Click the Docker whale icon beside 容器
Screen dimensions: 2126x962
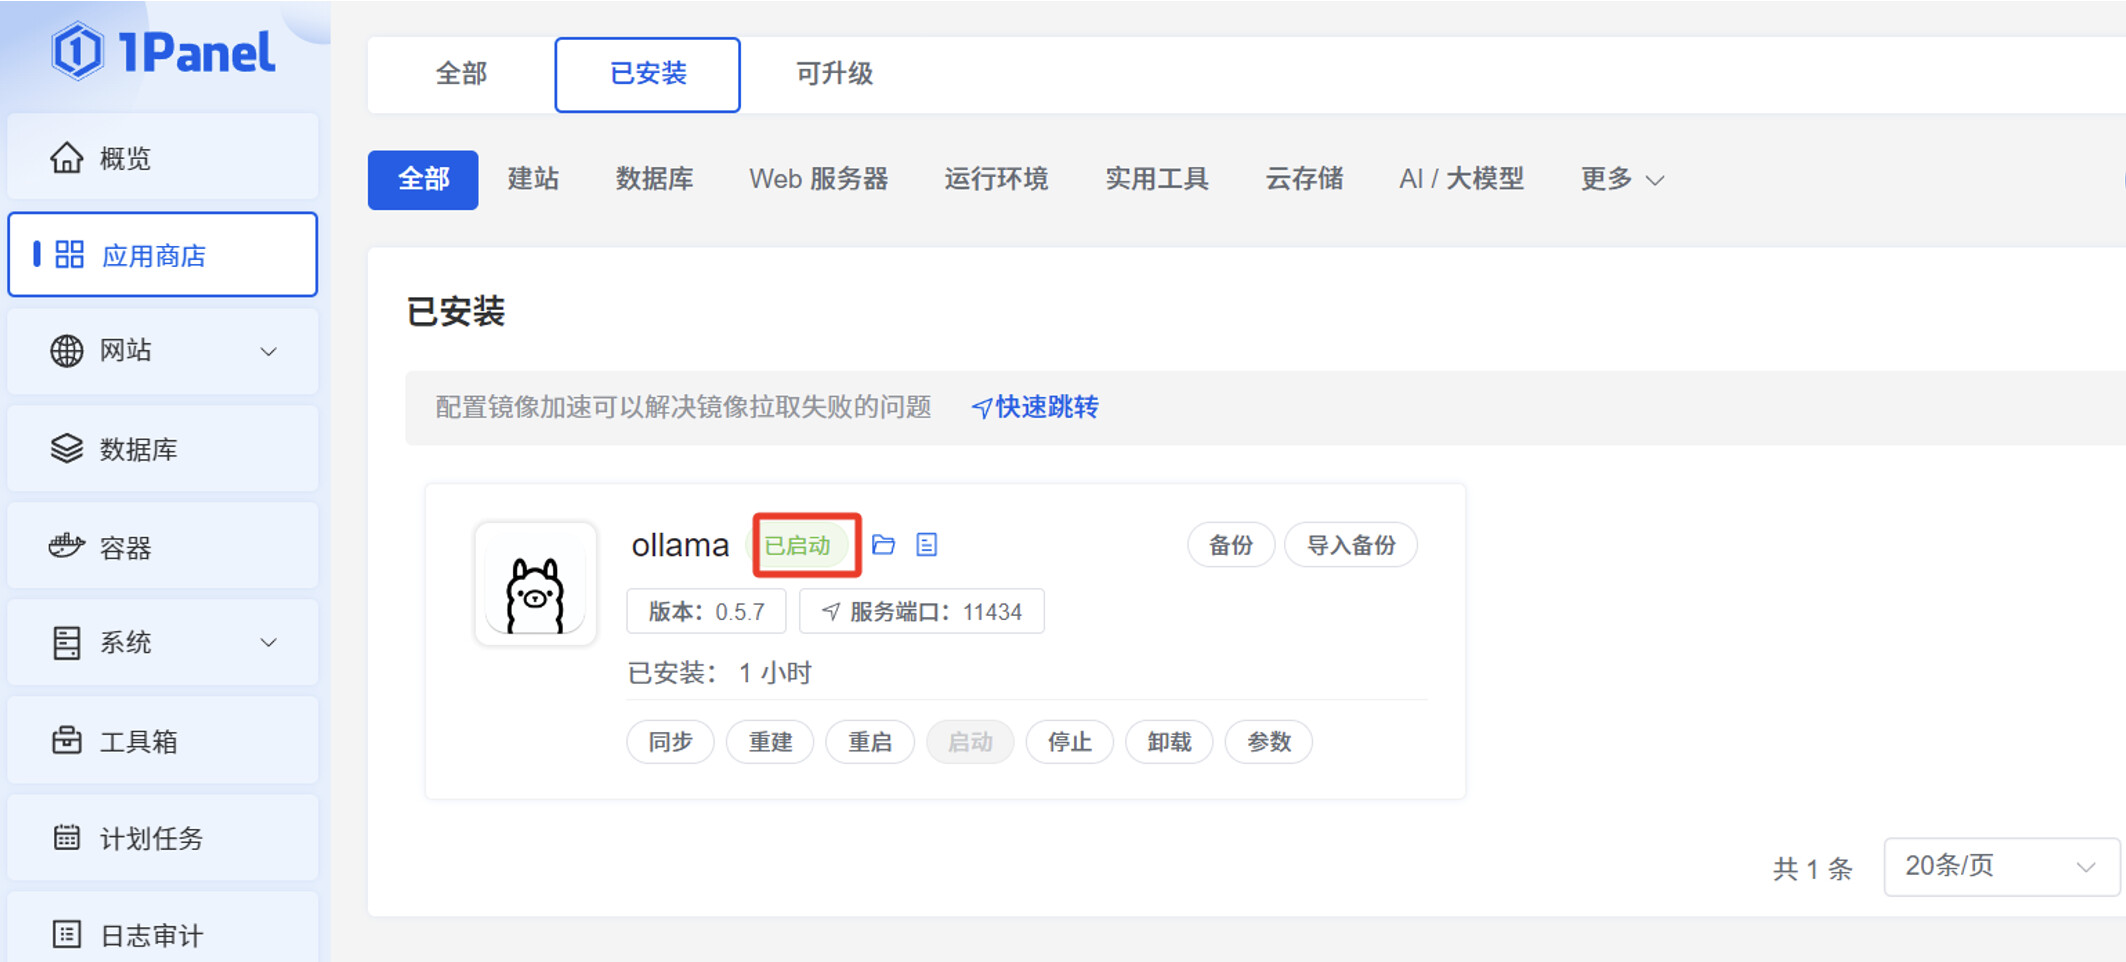(67, 546)
